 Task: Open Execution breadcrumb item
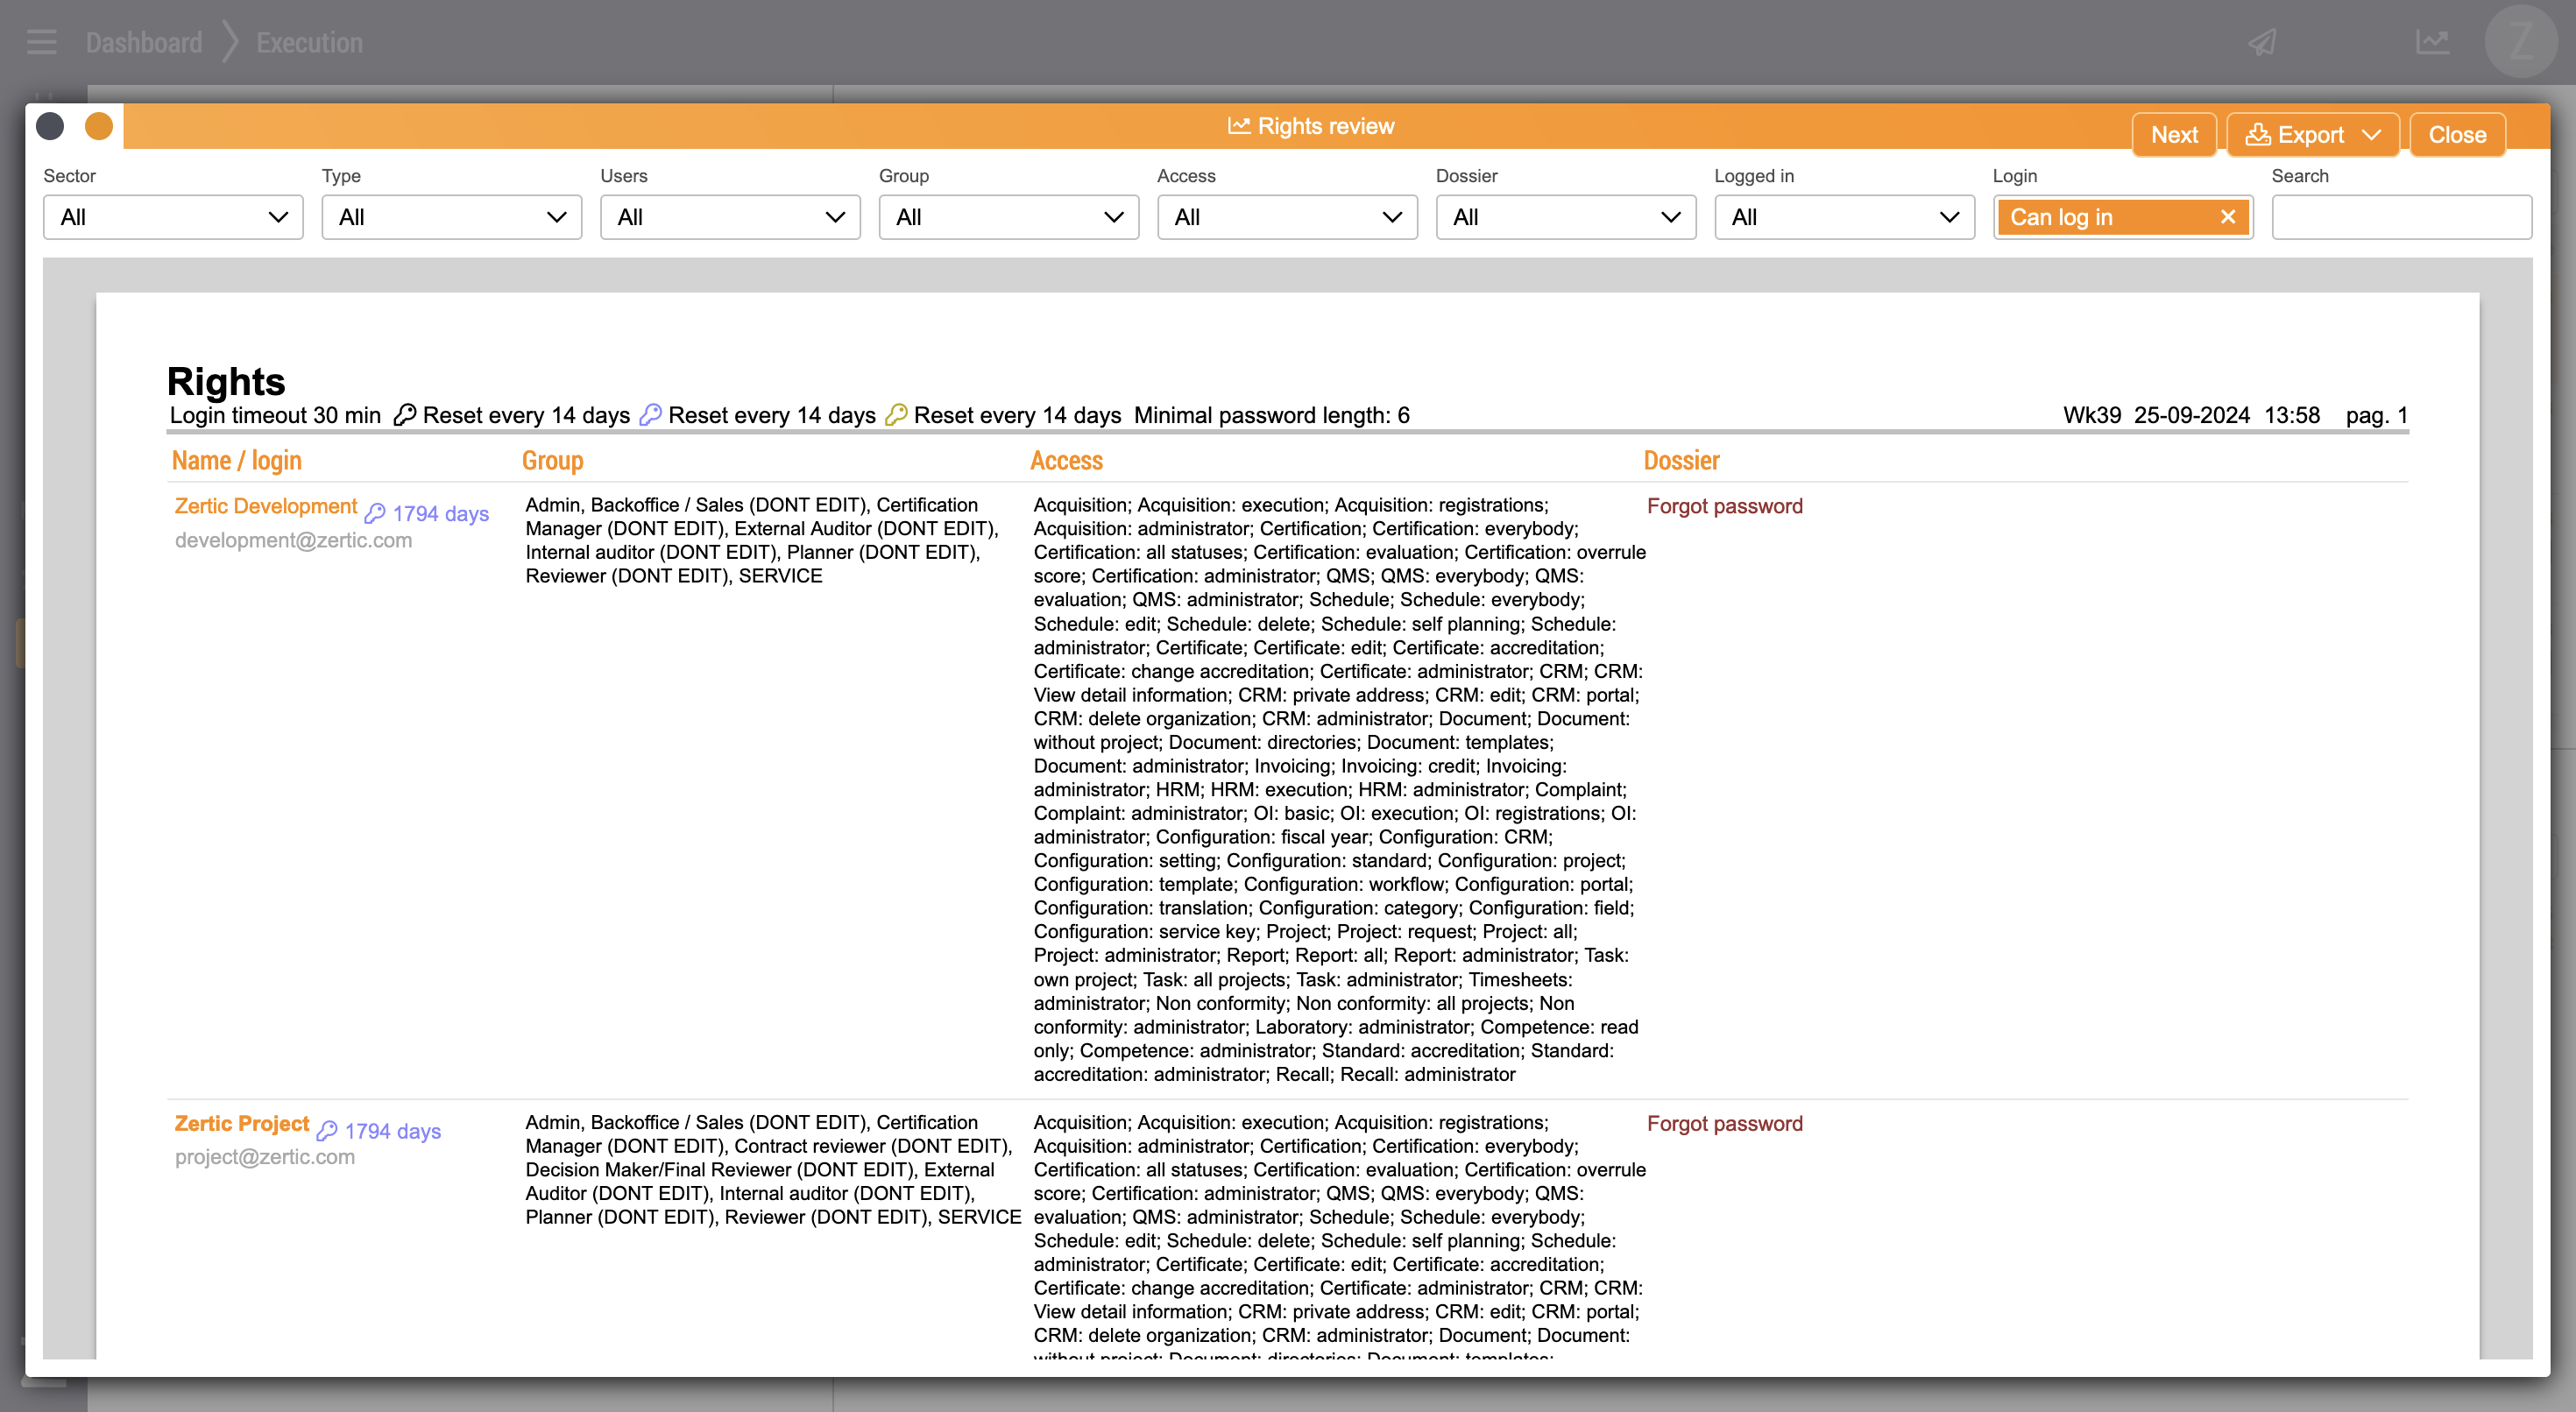point(309,42)
